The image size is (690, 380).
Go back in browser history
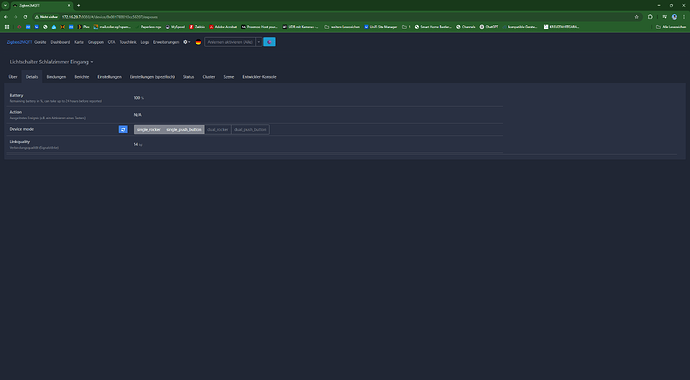pos(6,17)
